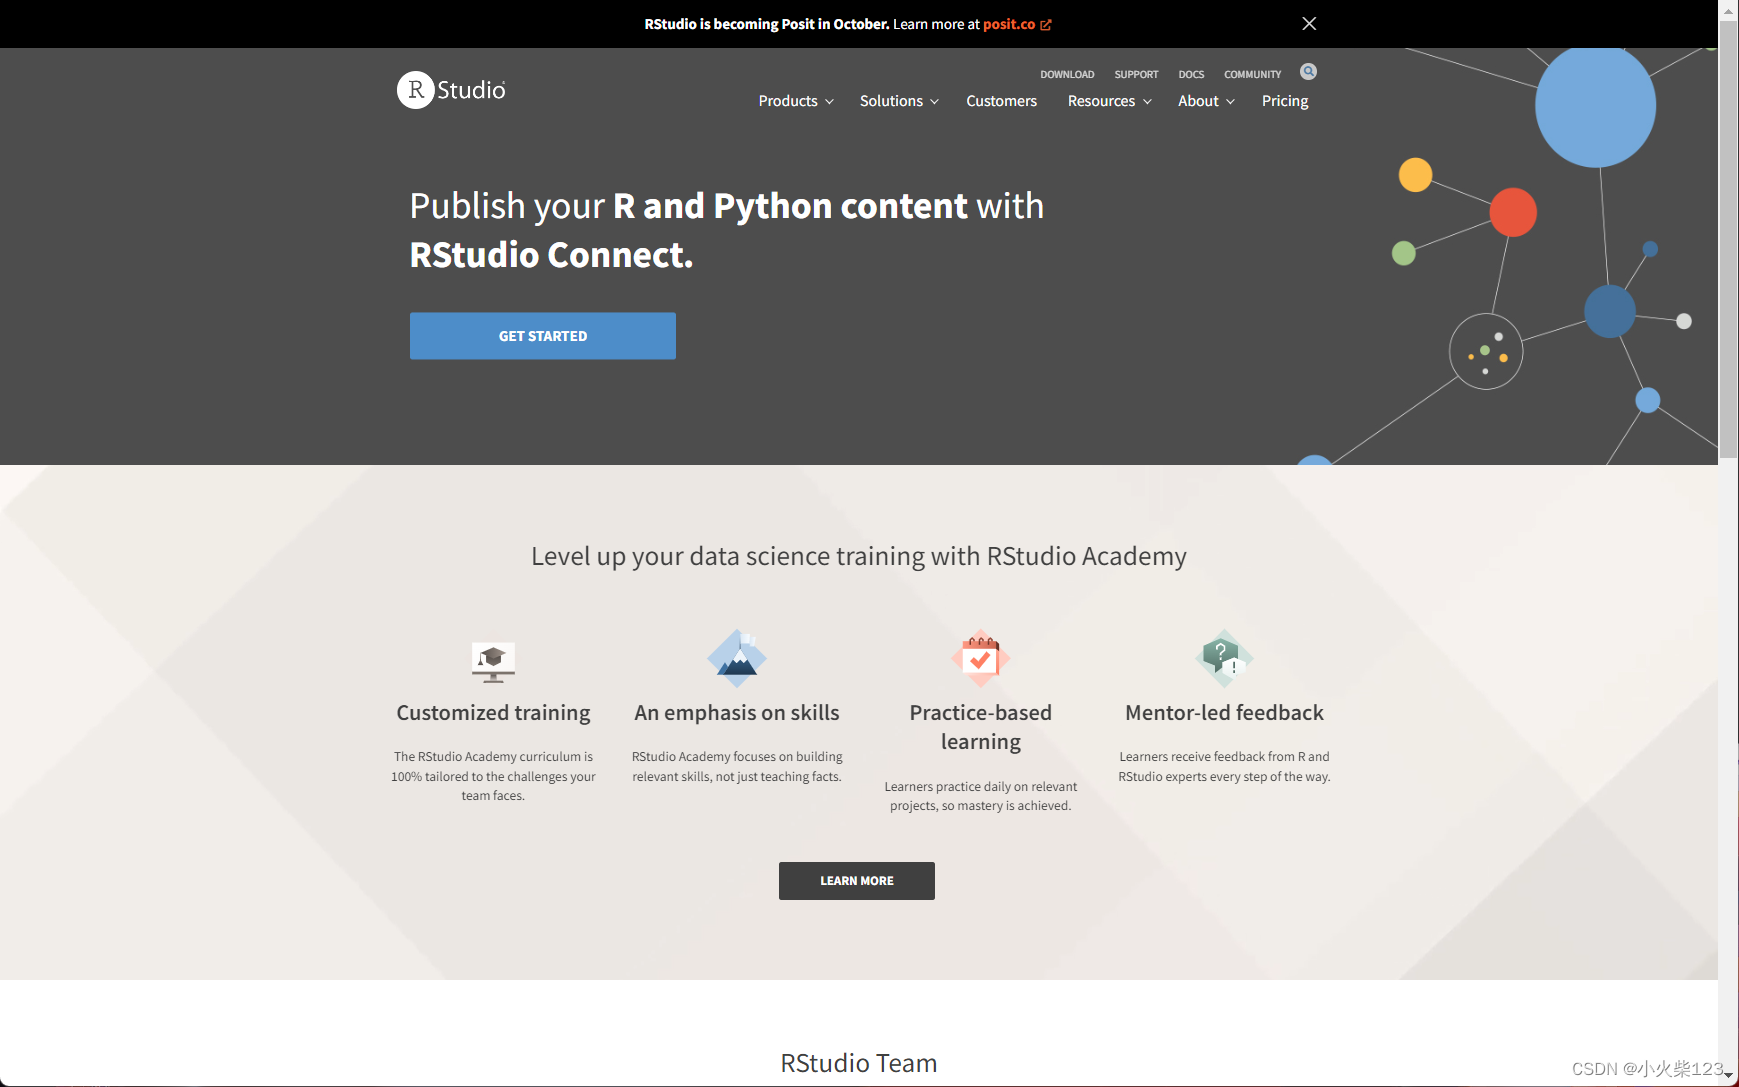Click the RStudio Team heading
The width and height of the screenshot is (1739, 1087).
pyautogui.click(x=859, y=1063)
